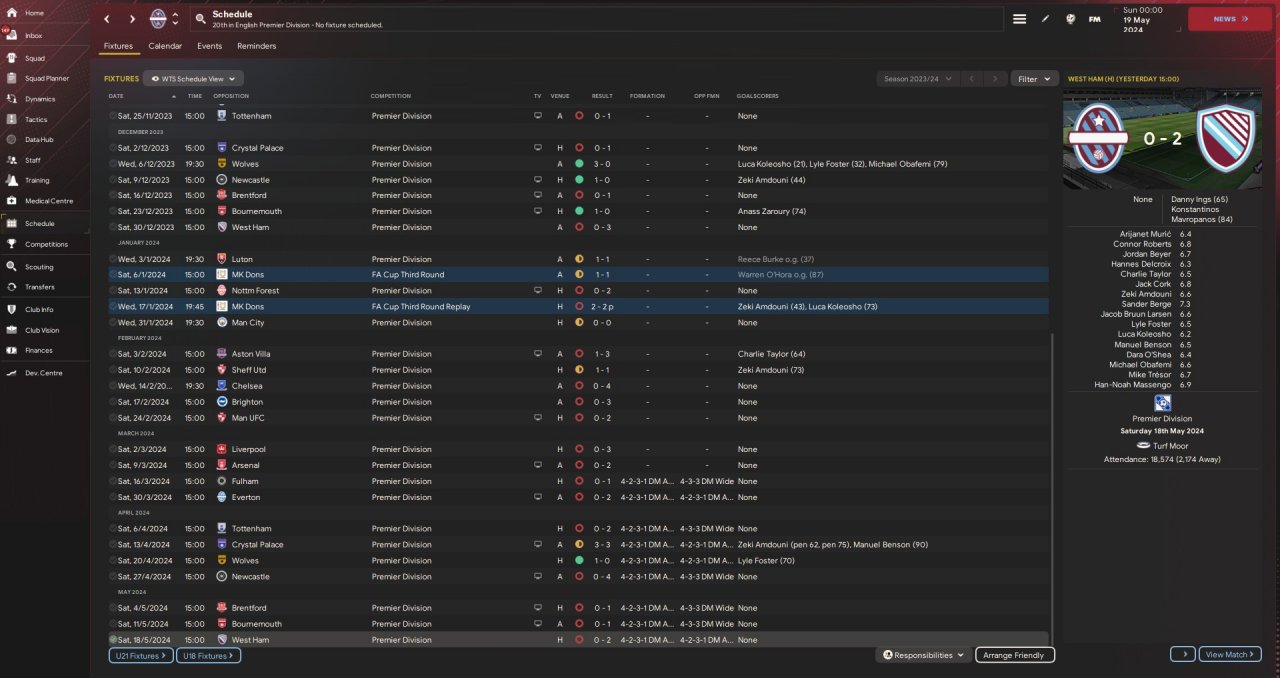Select the Sat 18/5/2024 West Ham fixture row

[x=578, y=640]
